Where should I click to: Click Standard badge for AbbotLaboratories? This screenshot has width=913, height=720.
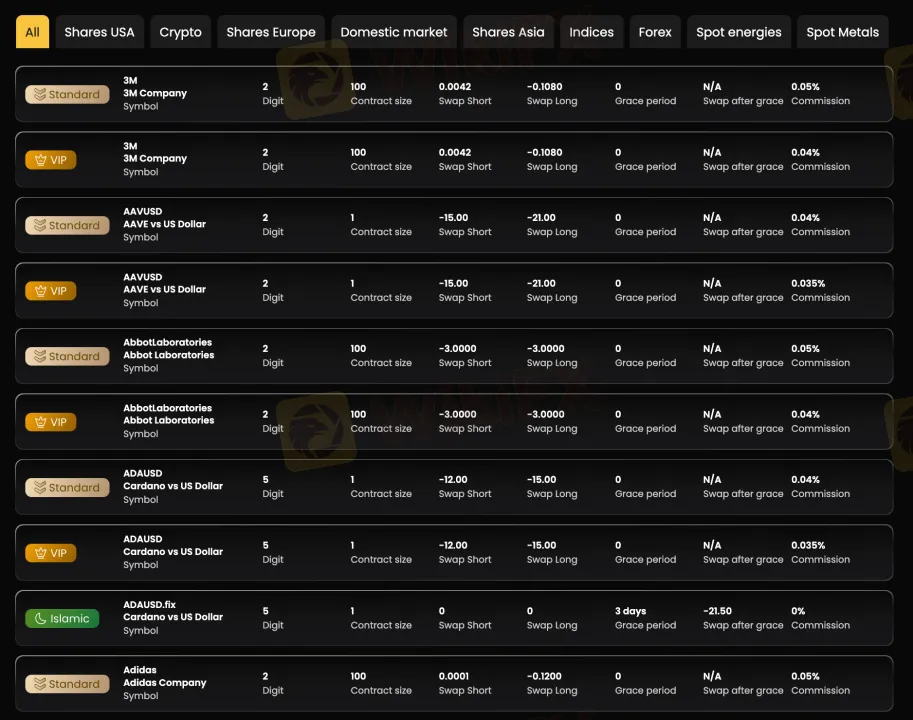67,356
